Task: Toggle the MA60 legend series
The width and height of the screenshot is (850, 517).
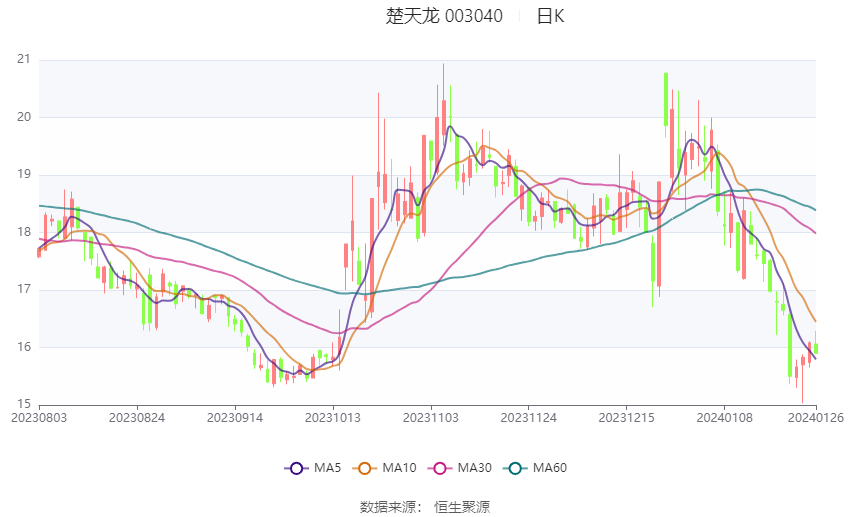Action: 535,468
